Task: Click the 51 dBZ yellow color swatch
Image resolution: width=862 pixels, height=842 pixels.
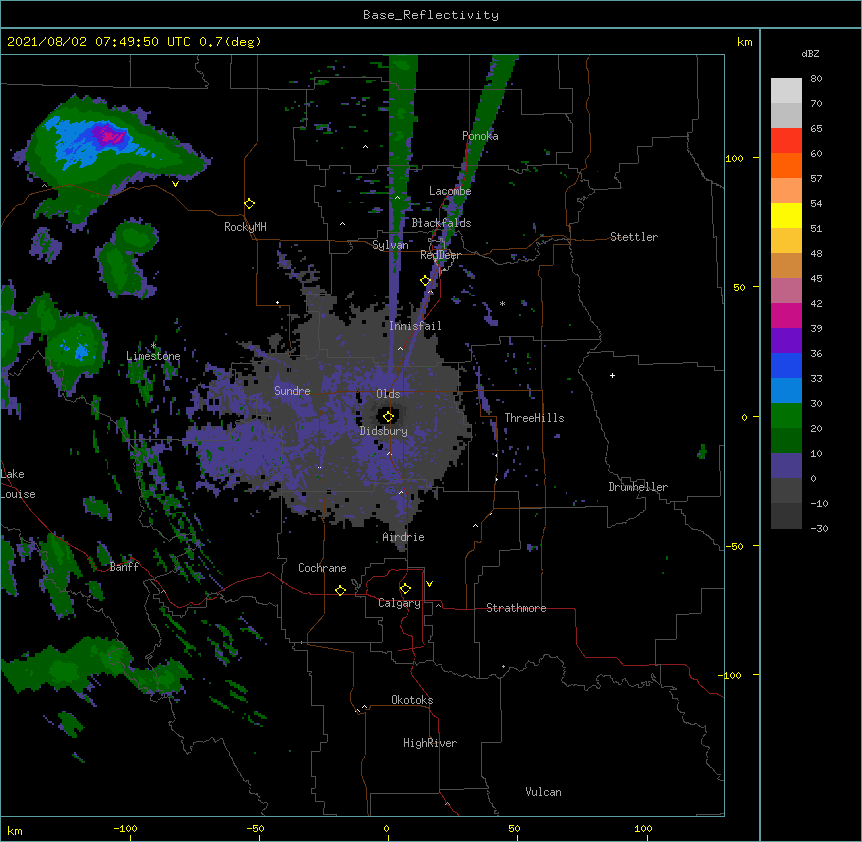Action: [x=786, y=216]
